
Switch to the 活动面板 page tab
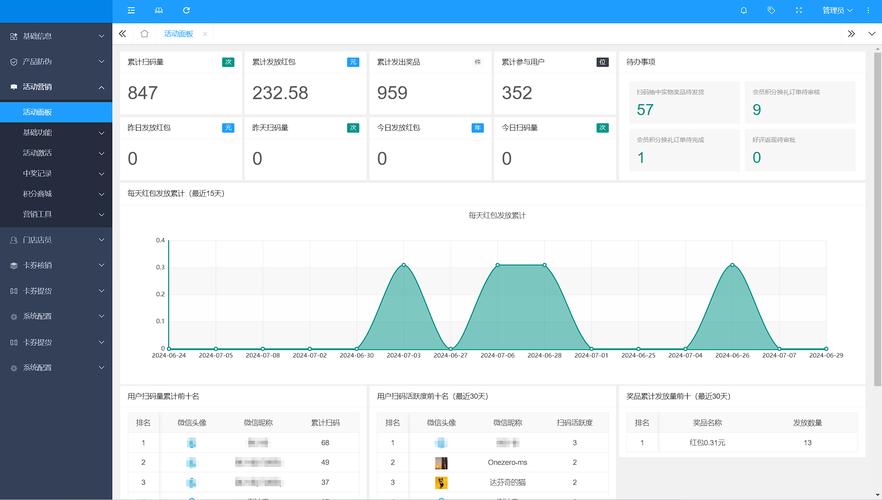pos(179,34)
